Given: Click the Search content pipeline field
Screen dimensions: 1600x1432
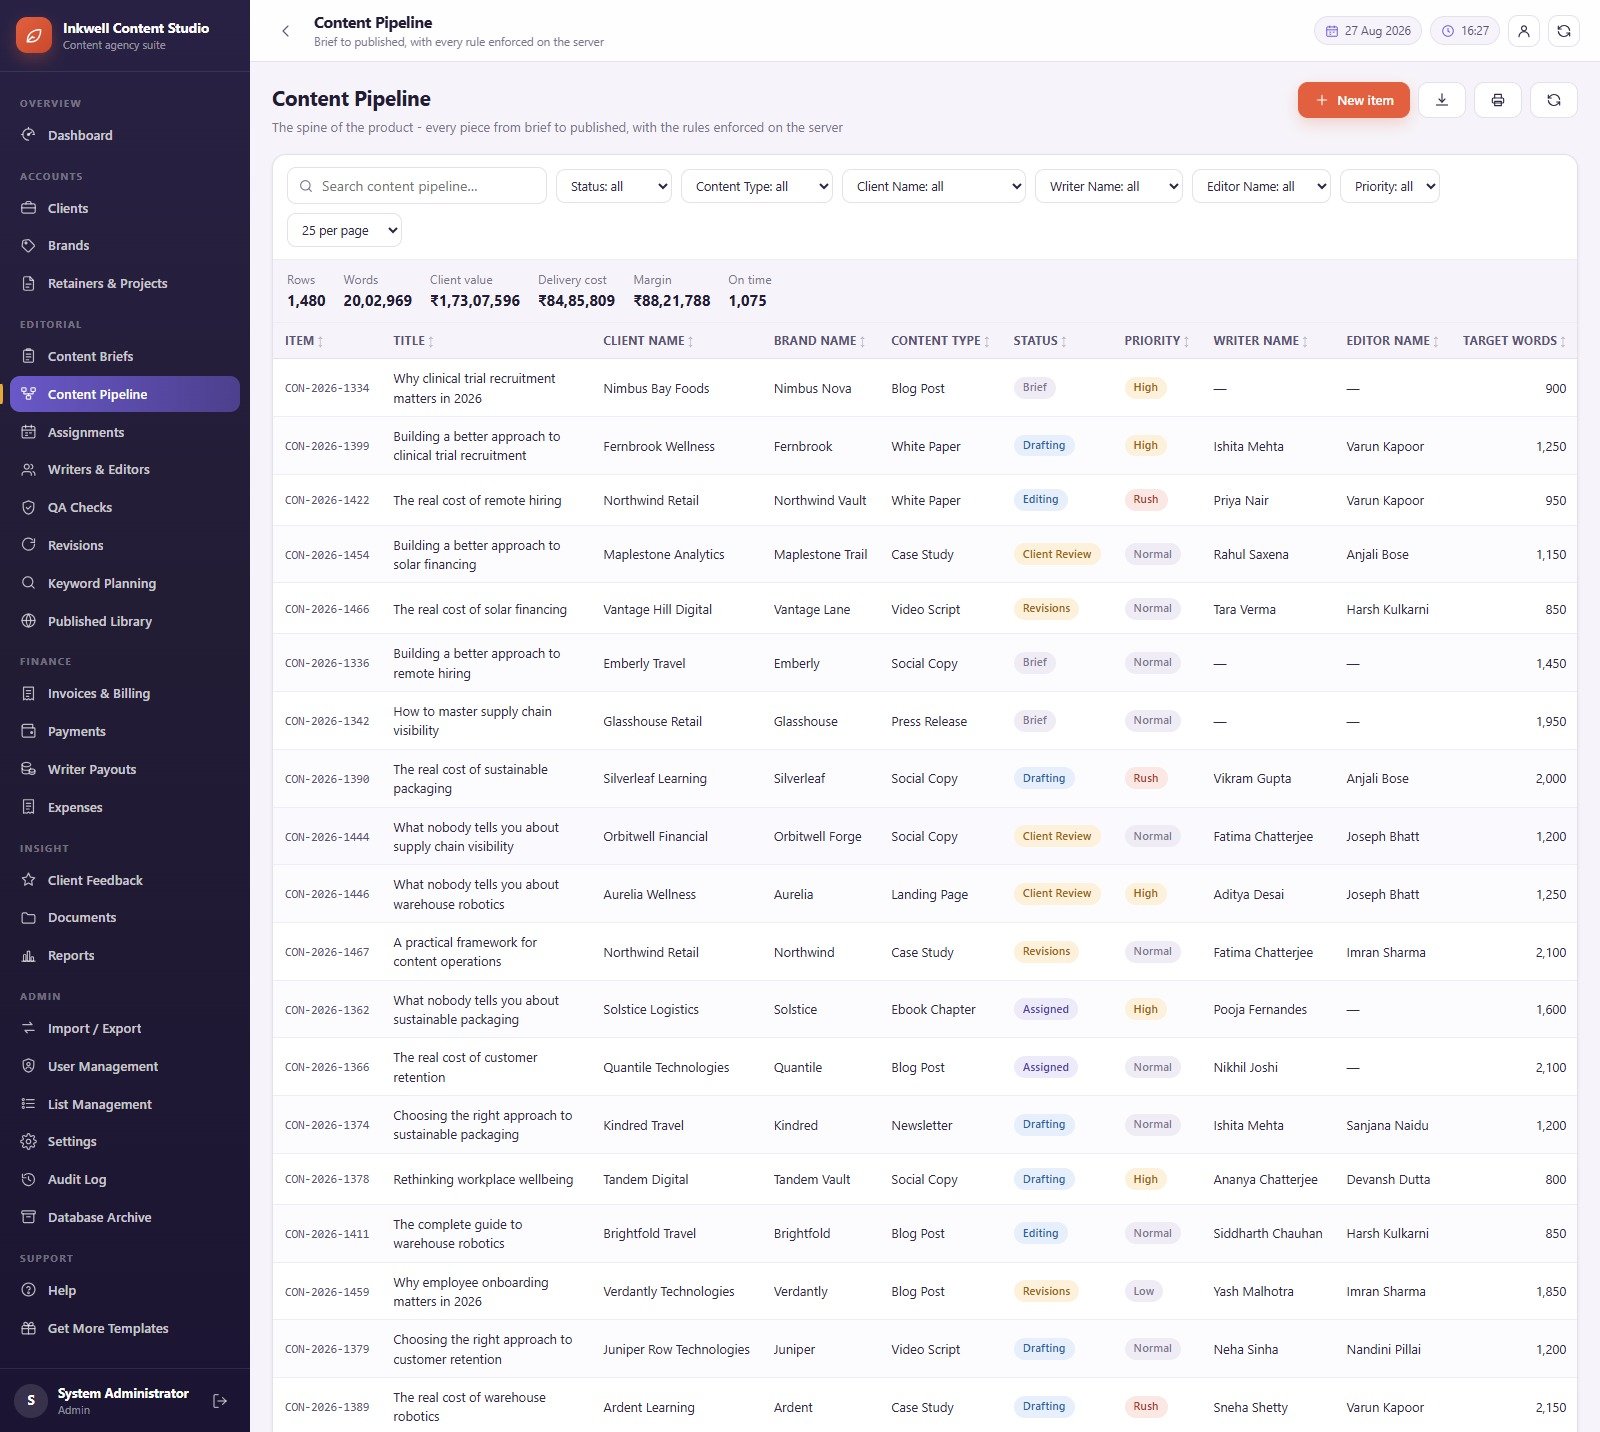Looking at the screenshot, I should click(x=417, y=186).
